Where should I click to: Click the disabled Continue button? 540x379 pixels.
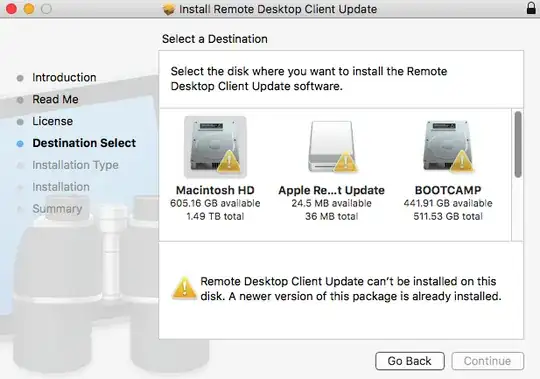tap(487, 361)
